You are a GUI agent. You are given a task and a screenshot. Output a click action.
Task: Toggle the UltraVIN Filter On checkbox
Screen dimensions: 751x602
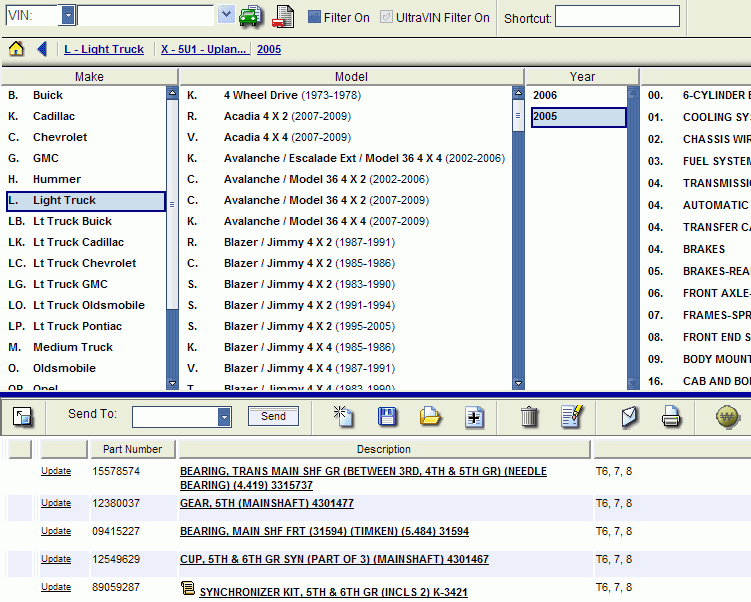pyautogui.click(x=386, y=17)
